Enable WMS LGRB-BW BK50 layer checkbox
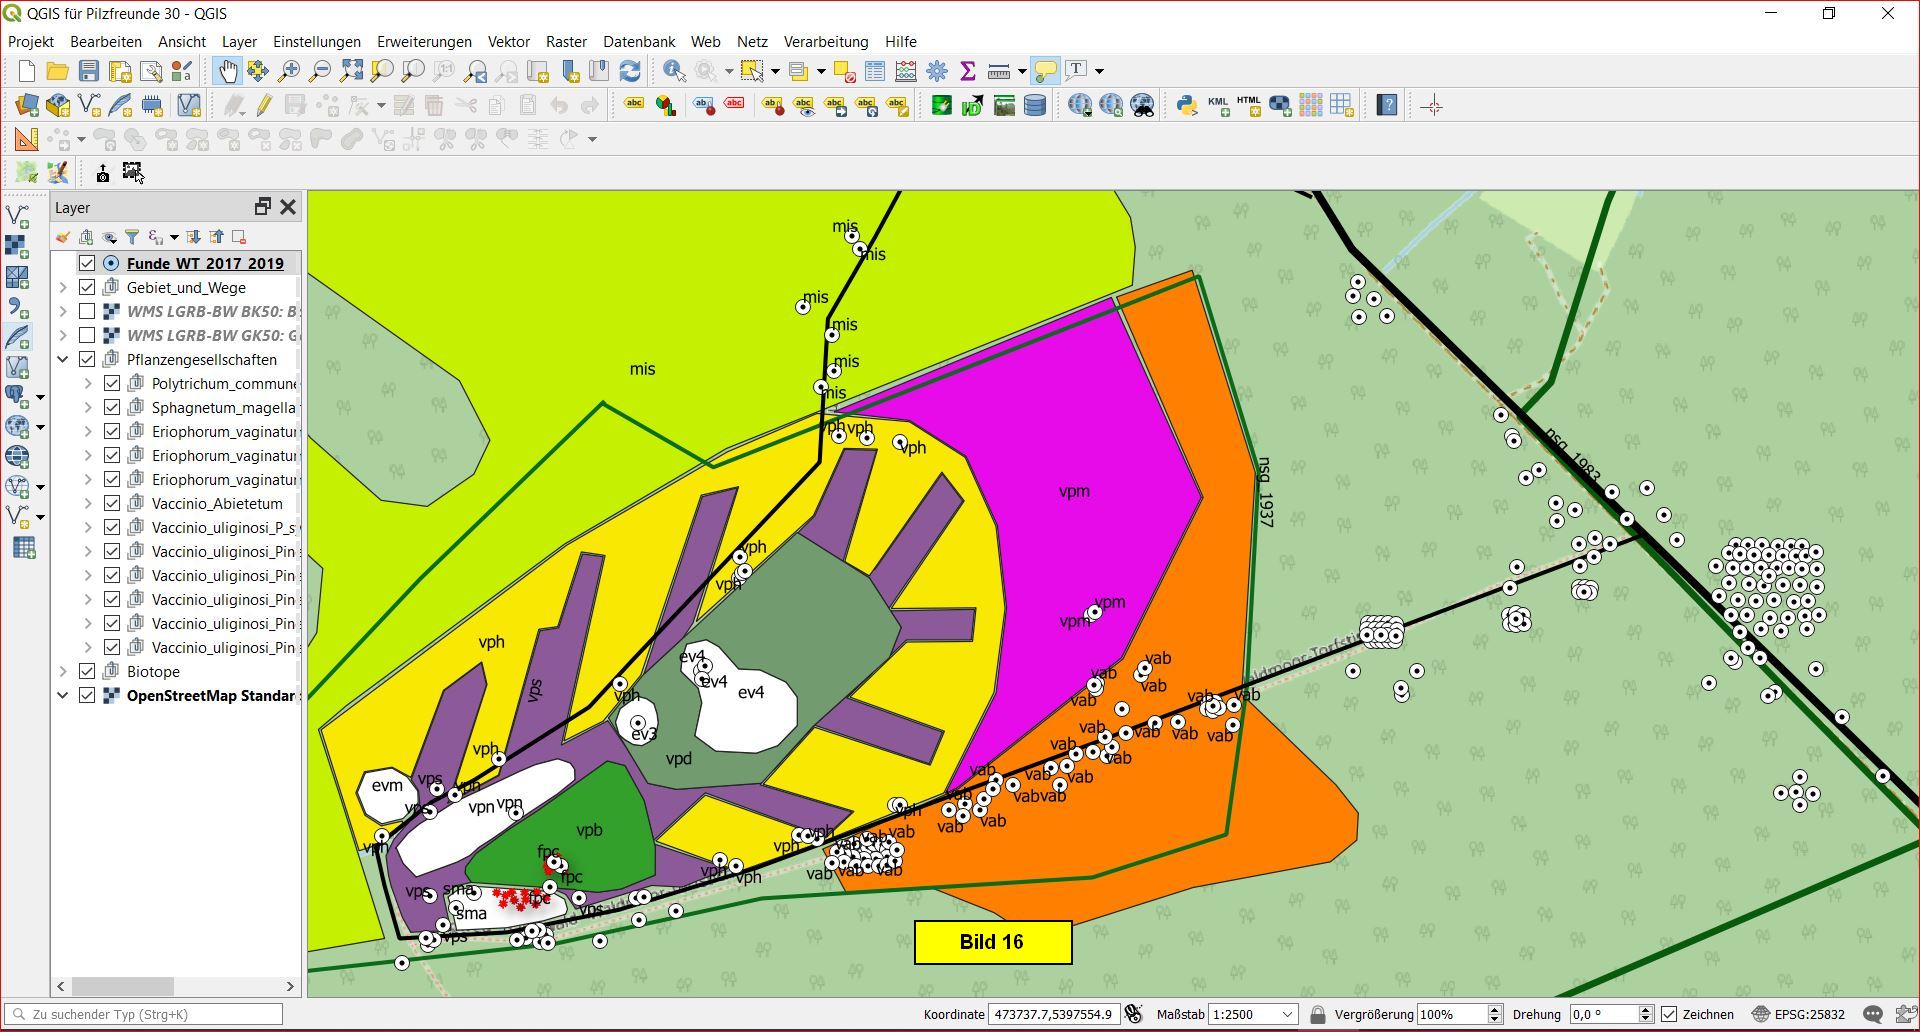The height and width of the screenshot is (1032, 1920). (87, 312)
